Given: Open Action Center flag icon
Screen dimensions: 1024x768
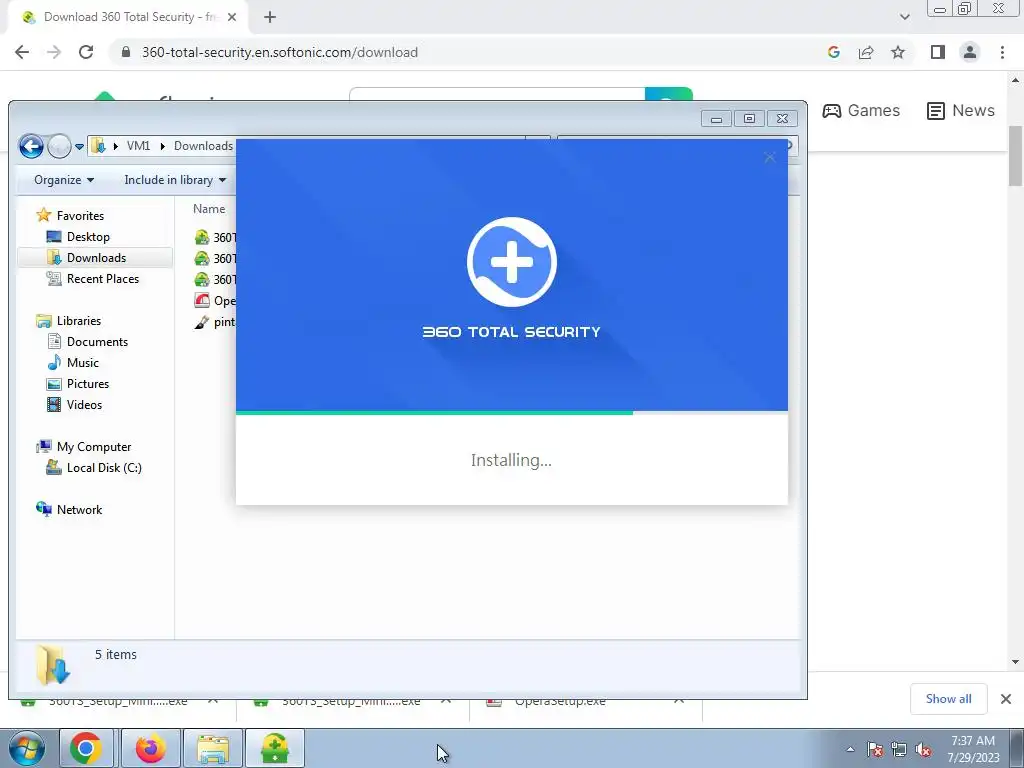Looking at the screenshot, I should (875, 749).
